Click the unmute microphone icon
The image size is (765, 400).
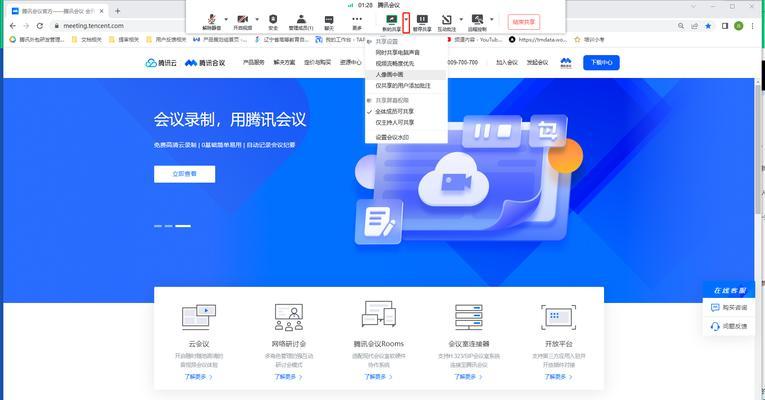click(211, 19)
